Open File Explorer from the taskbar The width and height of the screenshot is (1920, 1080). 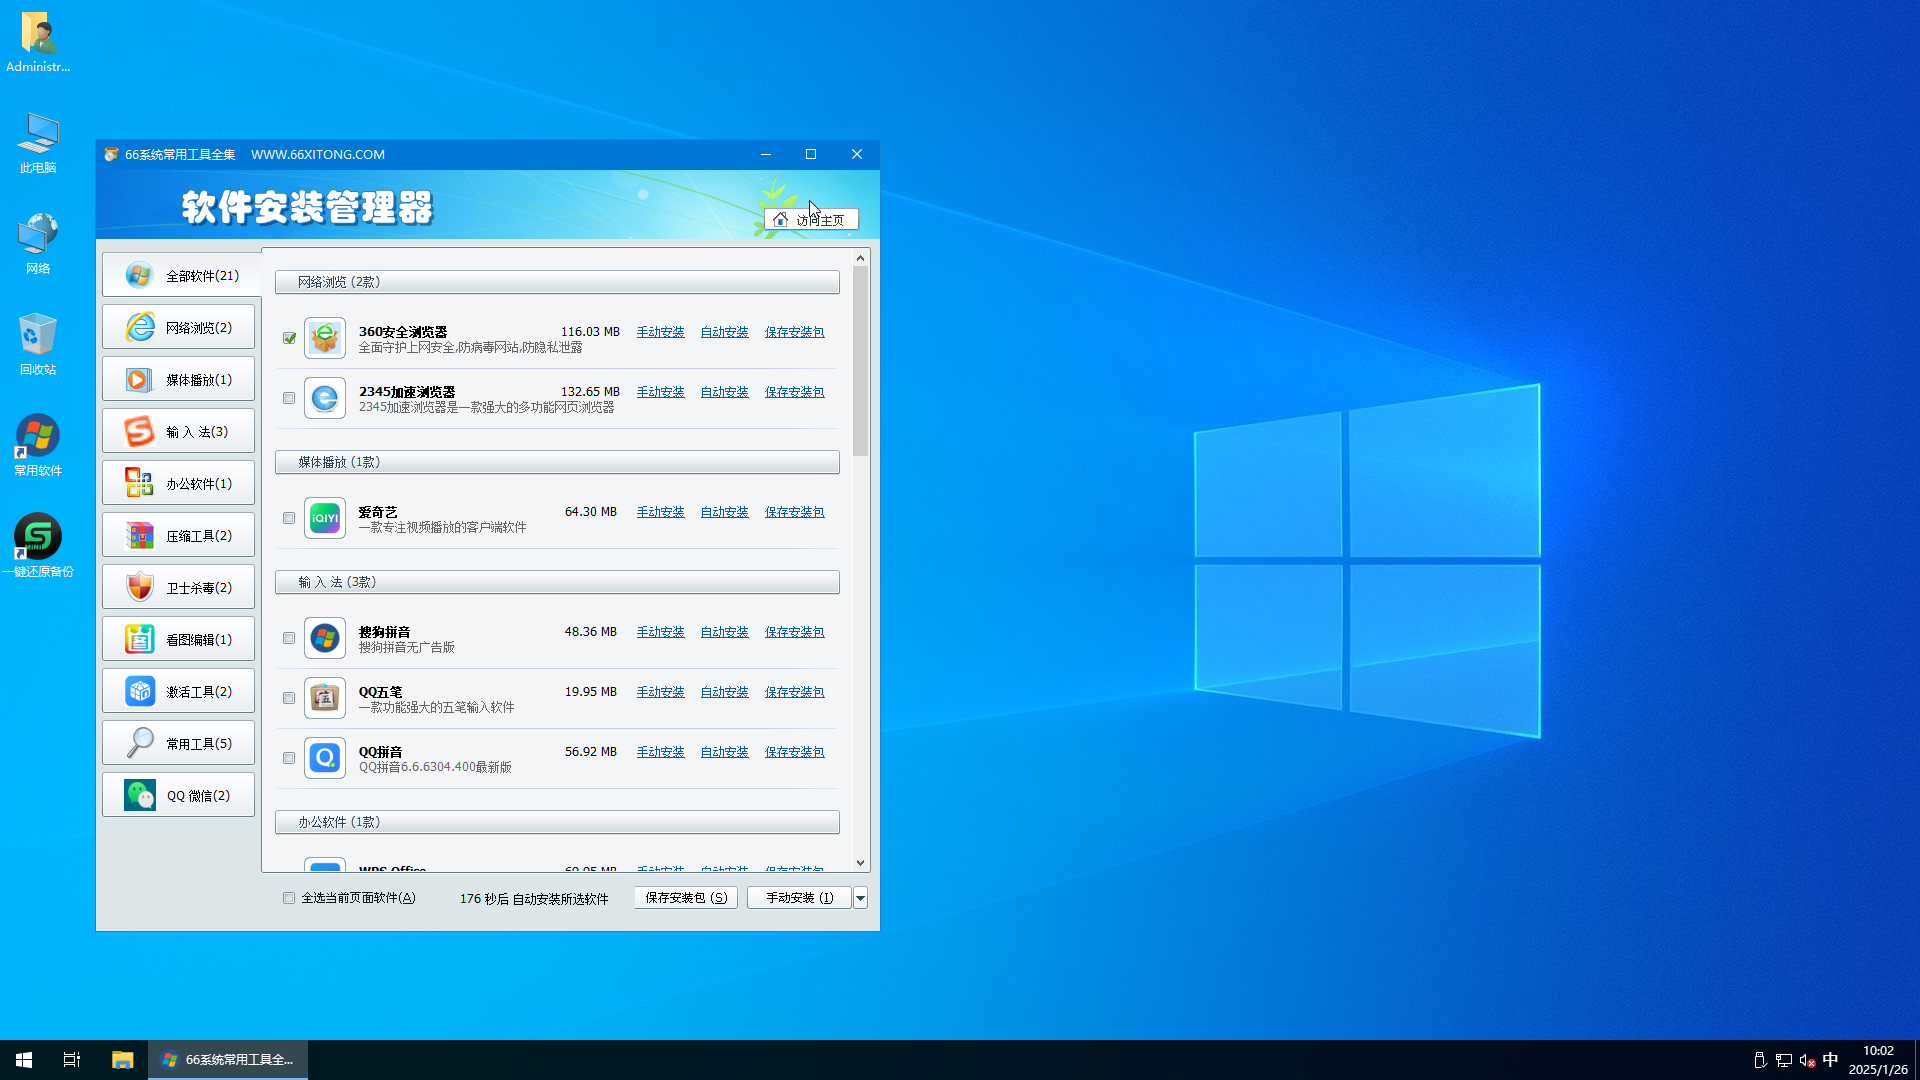click(122, 1060)
